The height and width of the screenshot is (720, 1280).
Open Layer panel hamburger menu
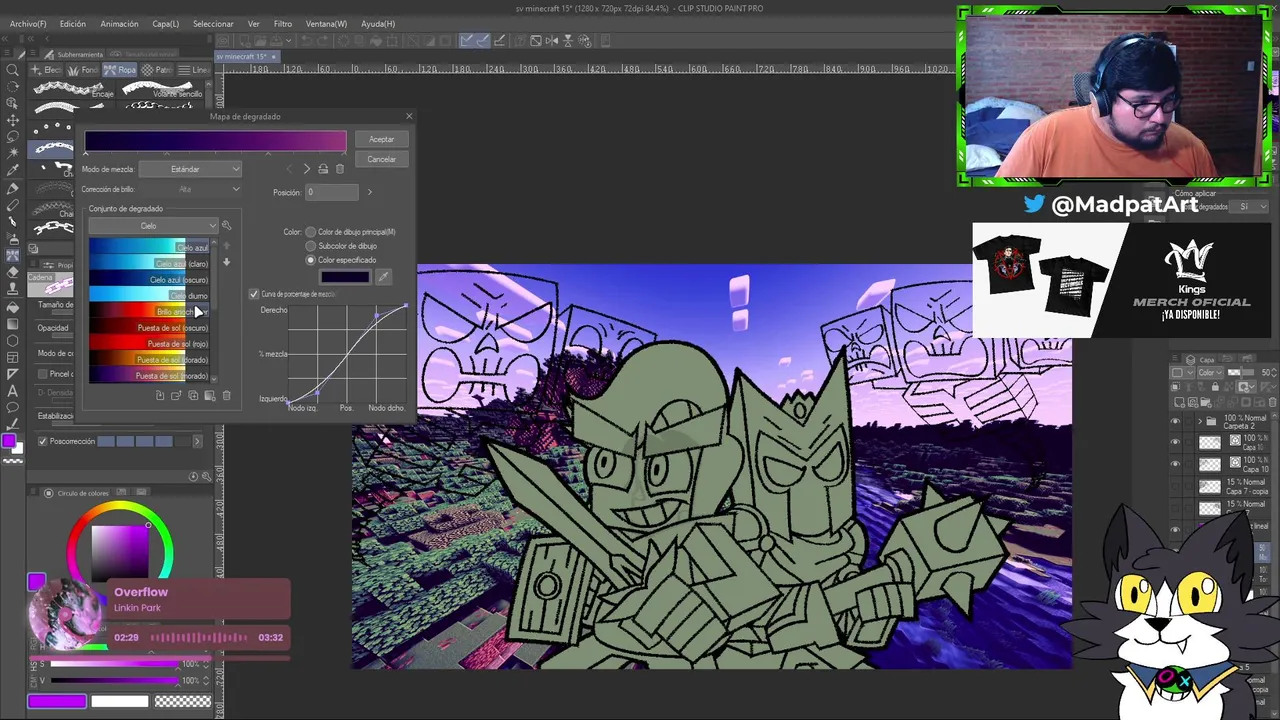1177,359
